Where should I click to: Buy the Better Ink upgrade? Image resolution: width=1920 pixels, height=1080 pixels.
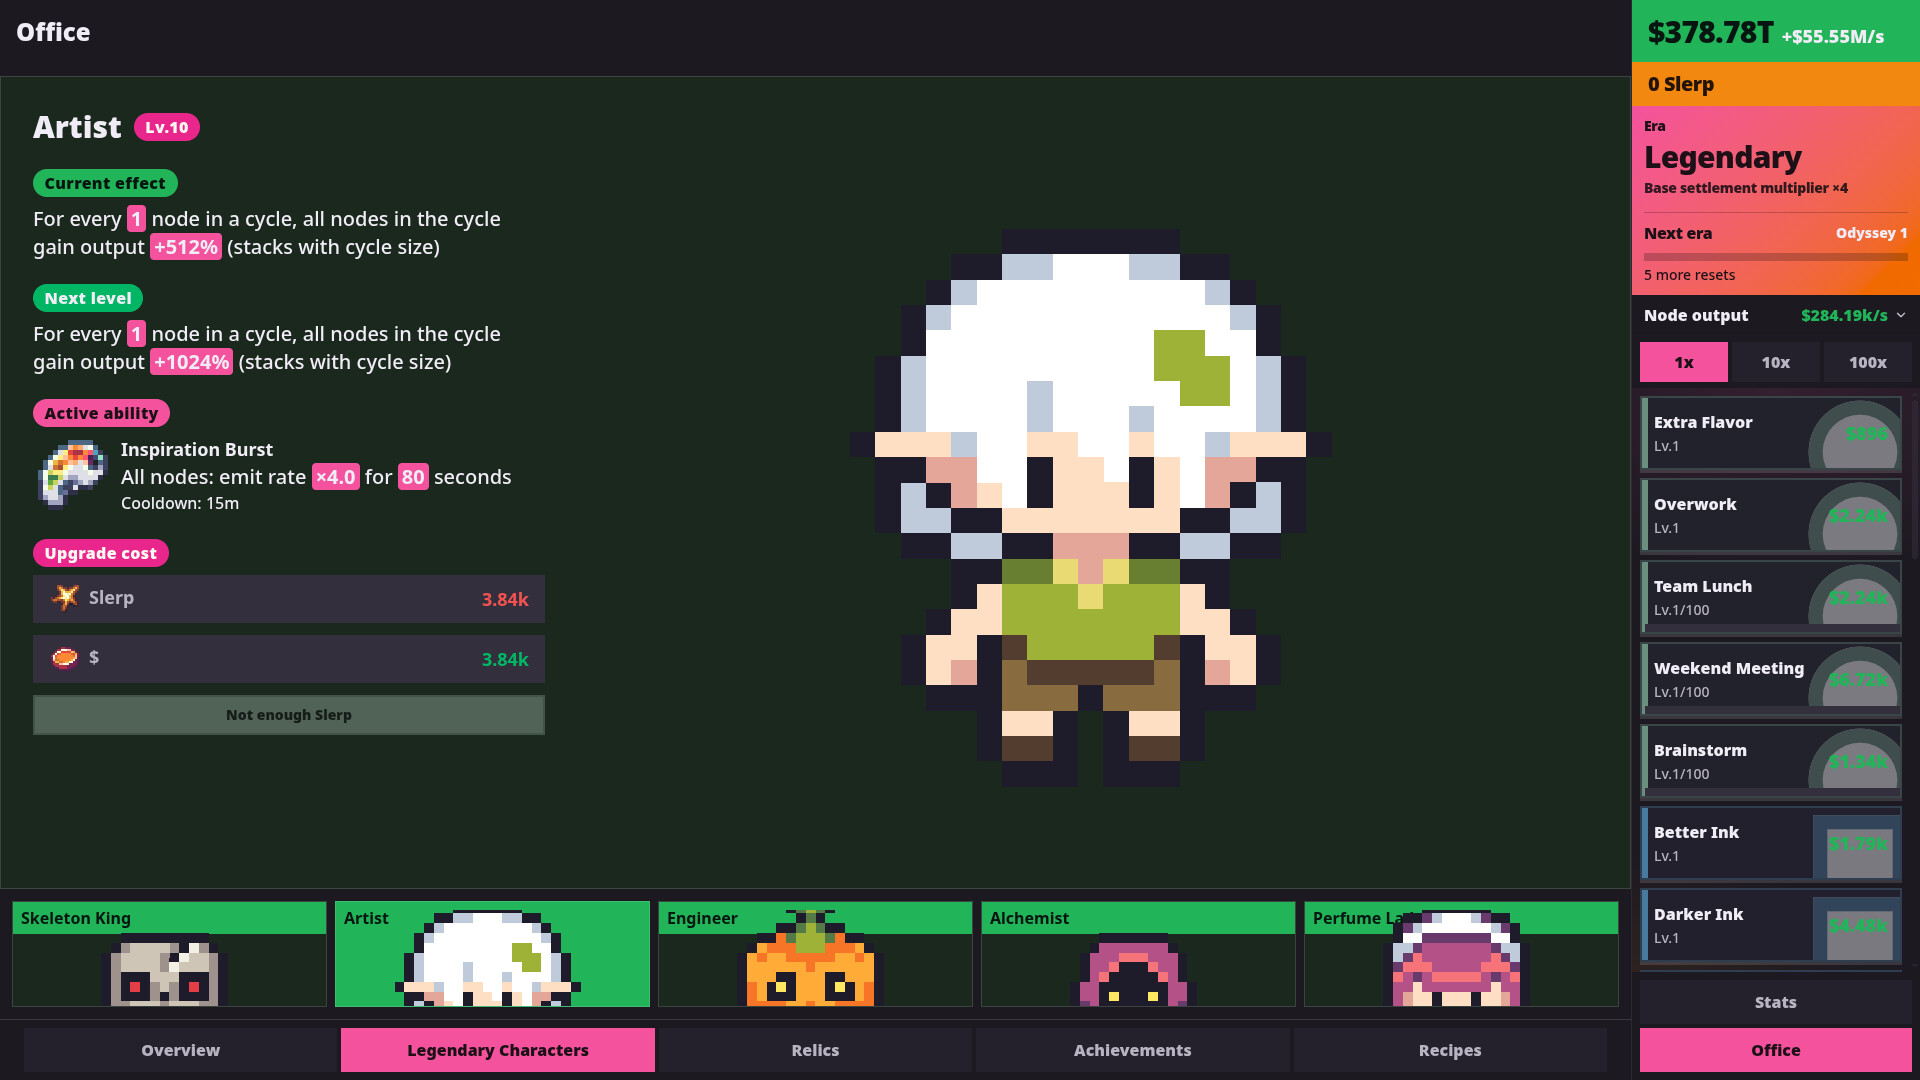[x=1771, y=844]
